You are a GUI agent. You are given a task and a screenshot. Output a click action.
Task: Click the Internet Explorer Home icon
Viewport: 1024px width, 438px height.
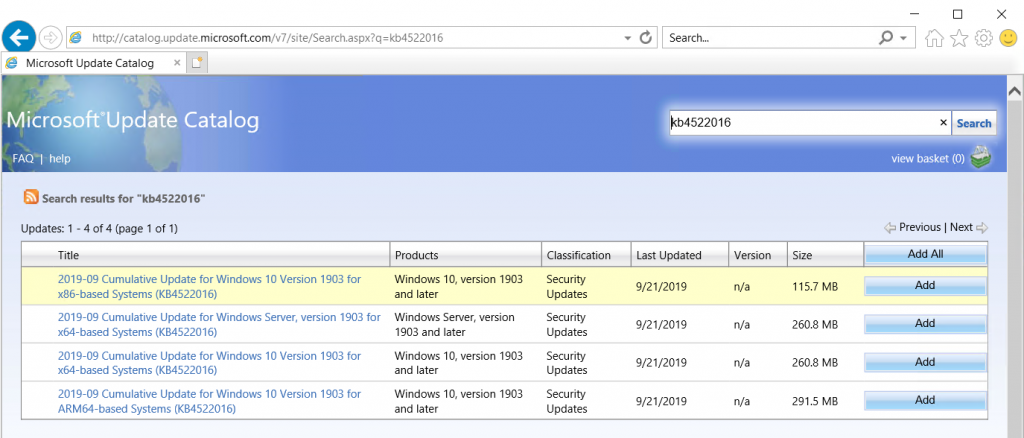coord(935,38)
